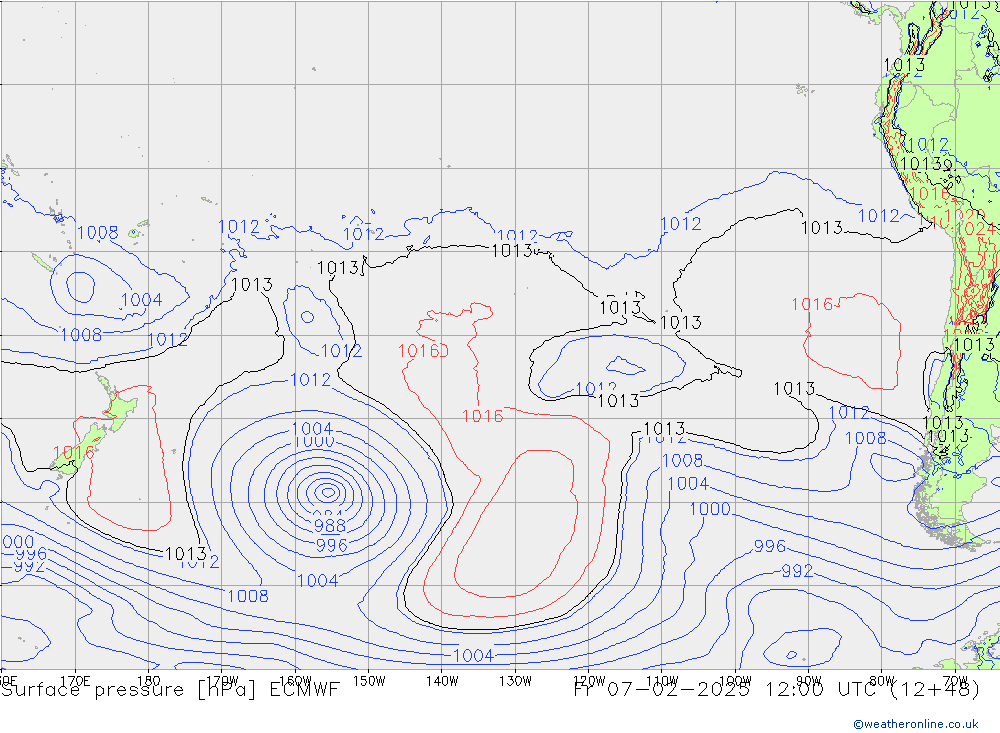Click the 1008 label above 170W
Image resolution: width=1000 pixels, height=733 pixels.
point(247,596)
